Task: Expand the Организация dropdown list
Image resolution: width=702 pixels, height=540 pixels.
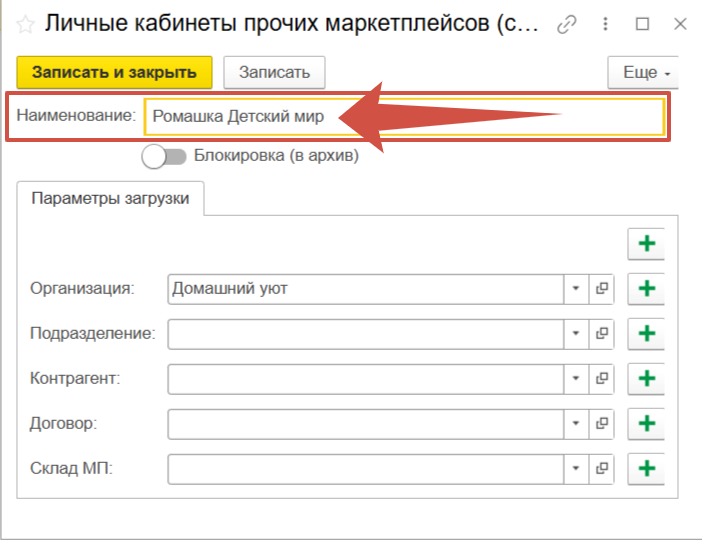Action: [576, 289]
